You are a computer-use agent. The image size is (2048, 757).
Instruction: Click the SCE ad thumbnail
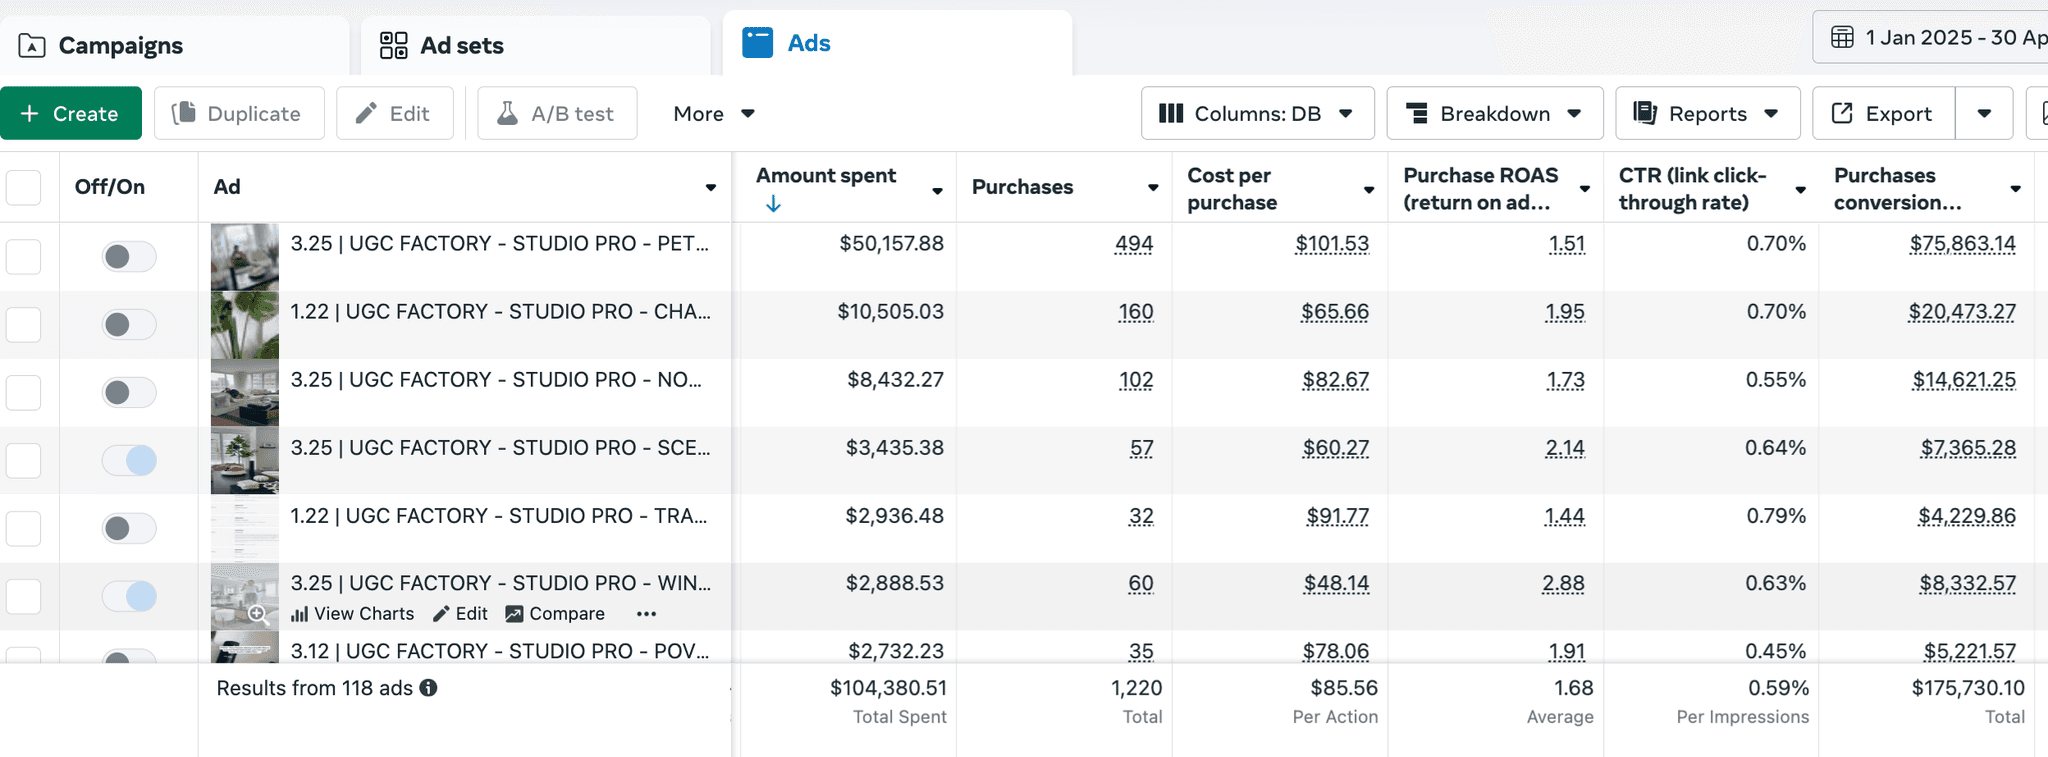point(245,460)
